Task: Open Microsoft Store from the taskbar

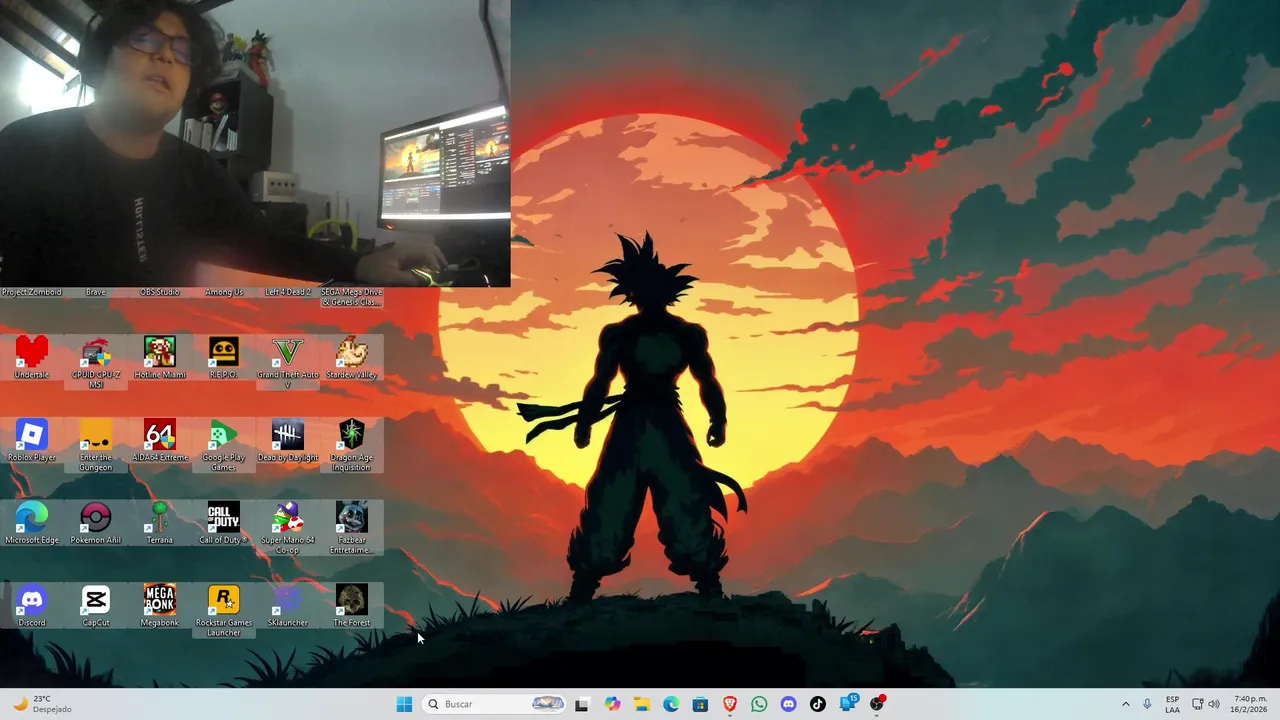Action: pyautogui.click(x=700, y=704)
